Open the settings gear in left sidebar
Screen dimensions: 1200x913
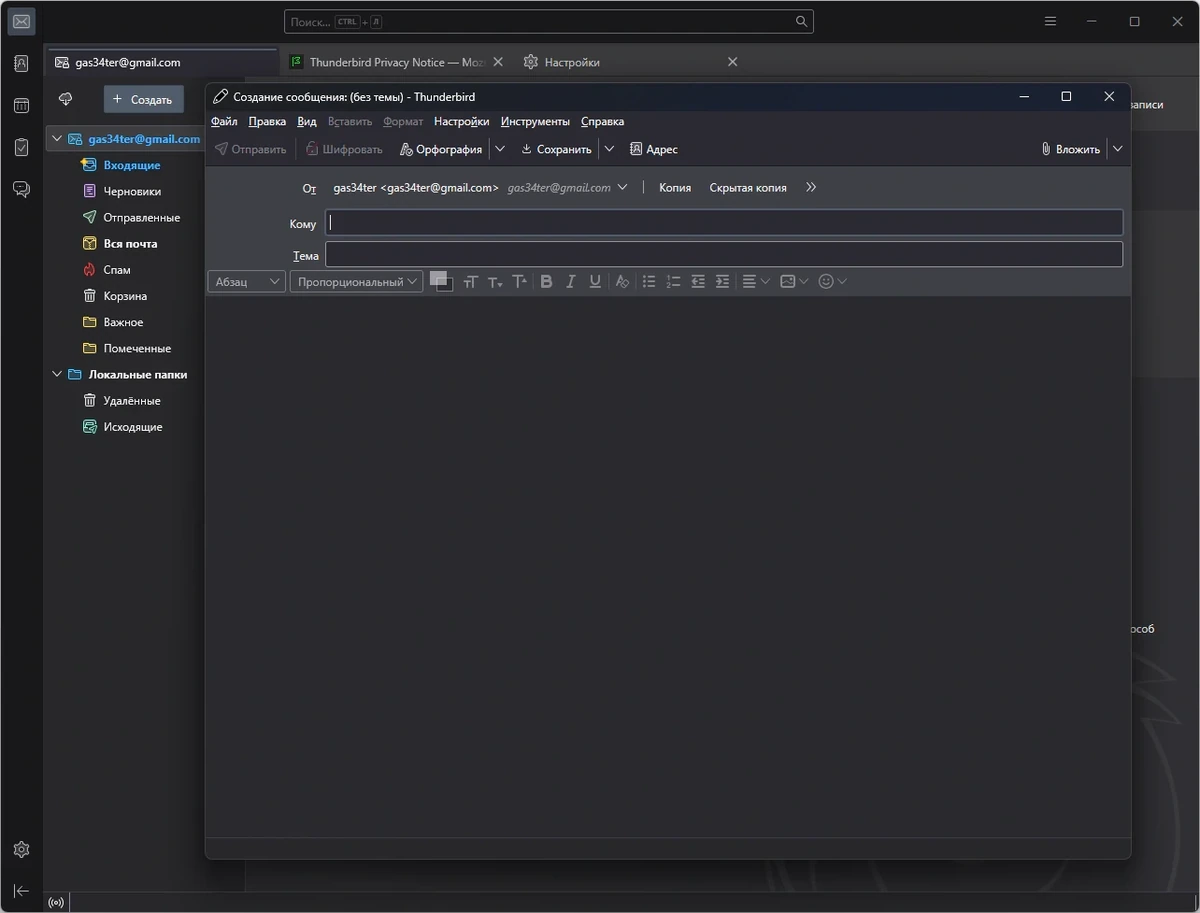coord(21,849)
